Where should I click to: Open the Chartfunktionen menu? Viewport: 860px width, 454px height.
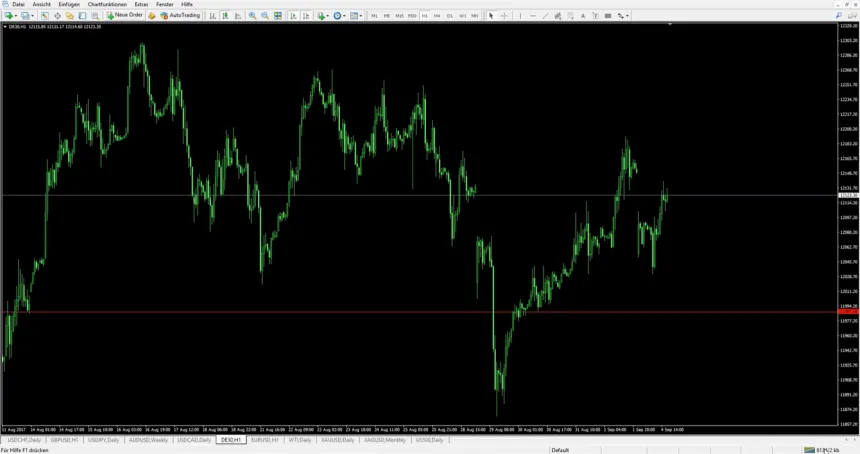[107, 4]
